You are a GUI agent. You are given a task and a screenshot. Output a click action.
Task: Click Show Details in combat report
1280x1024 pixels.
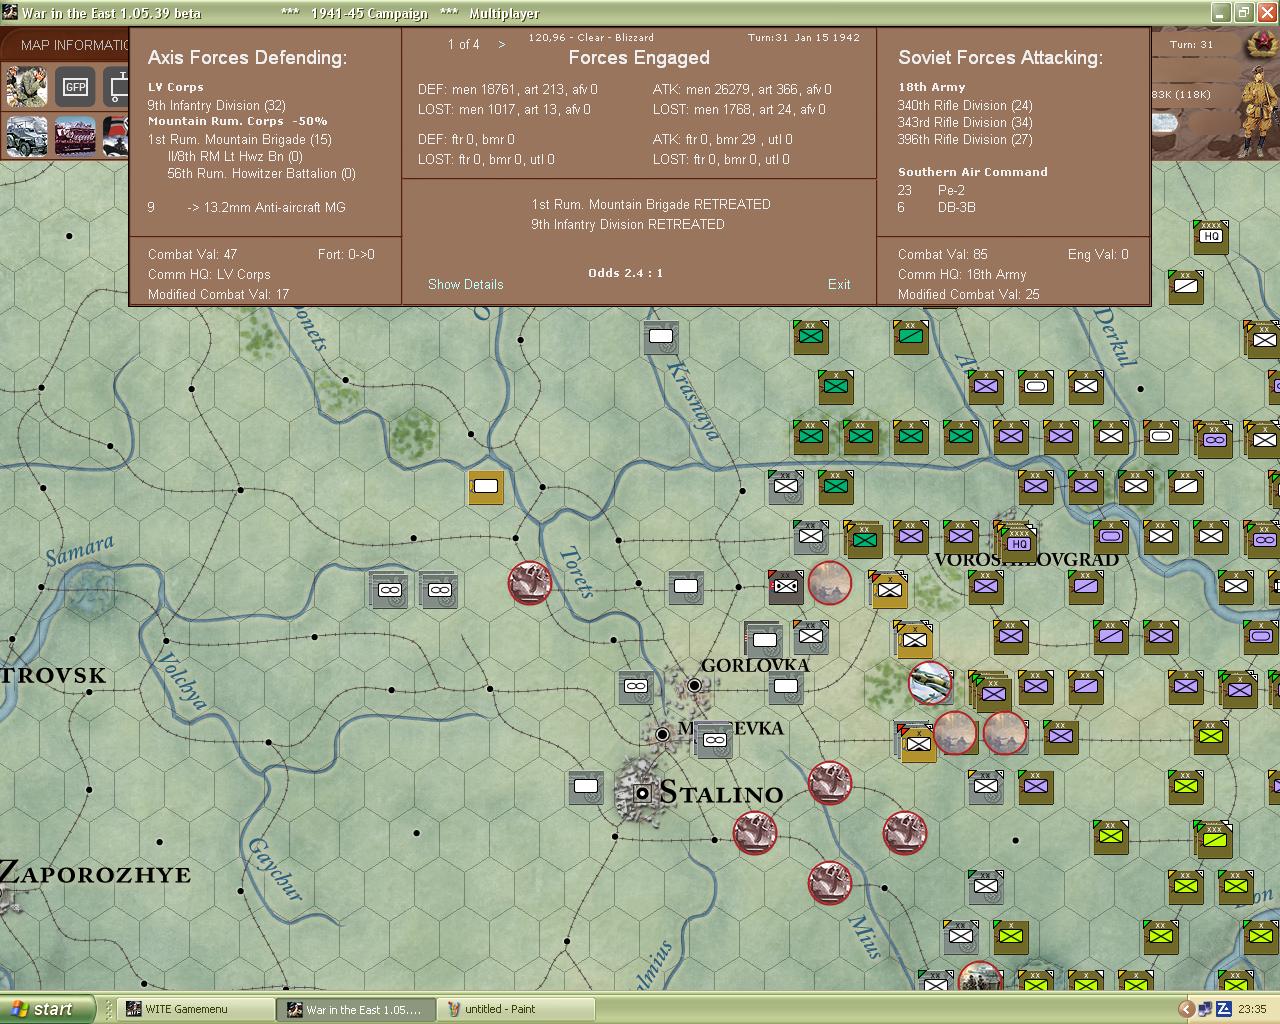tap(466, 284)
